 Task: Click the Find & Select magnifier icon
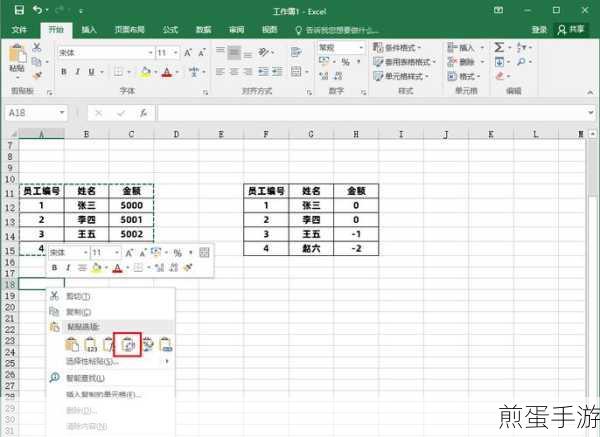click(x=521, y=62)
